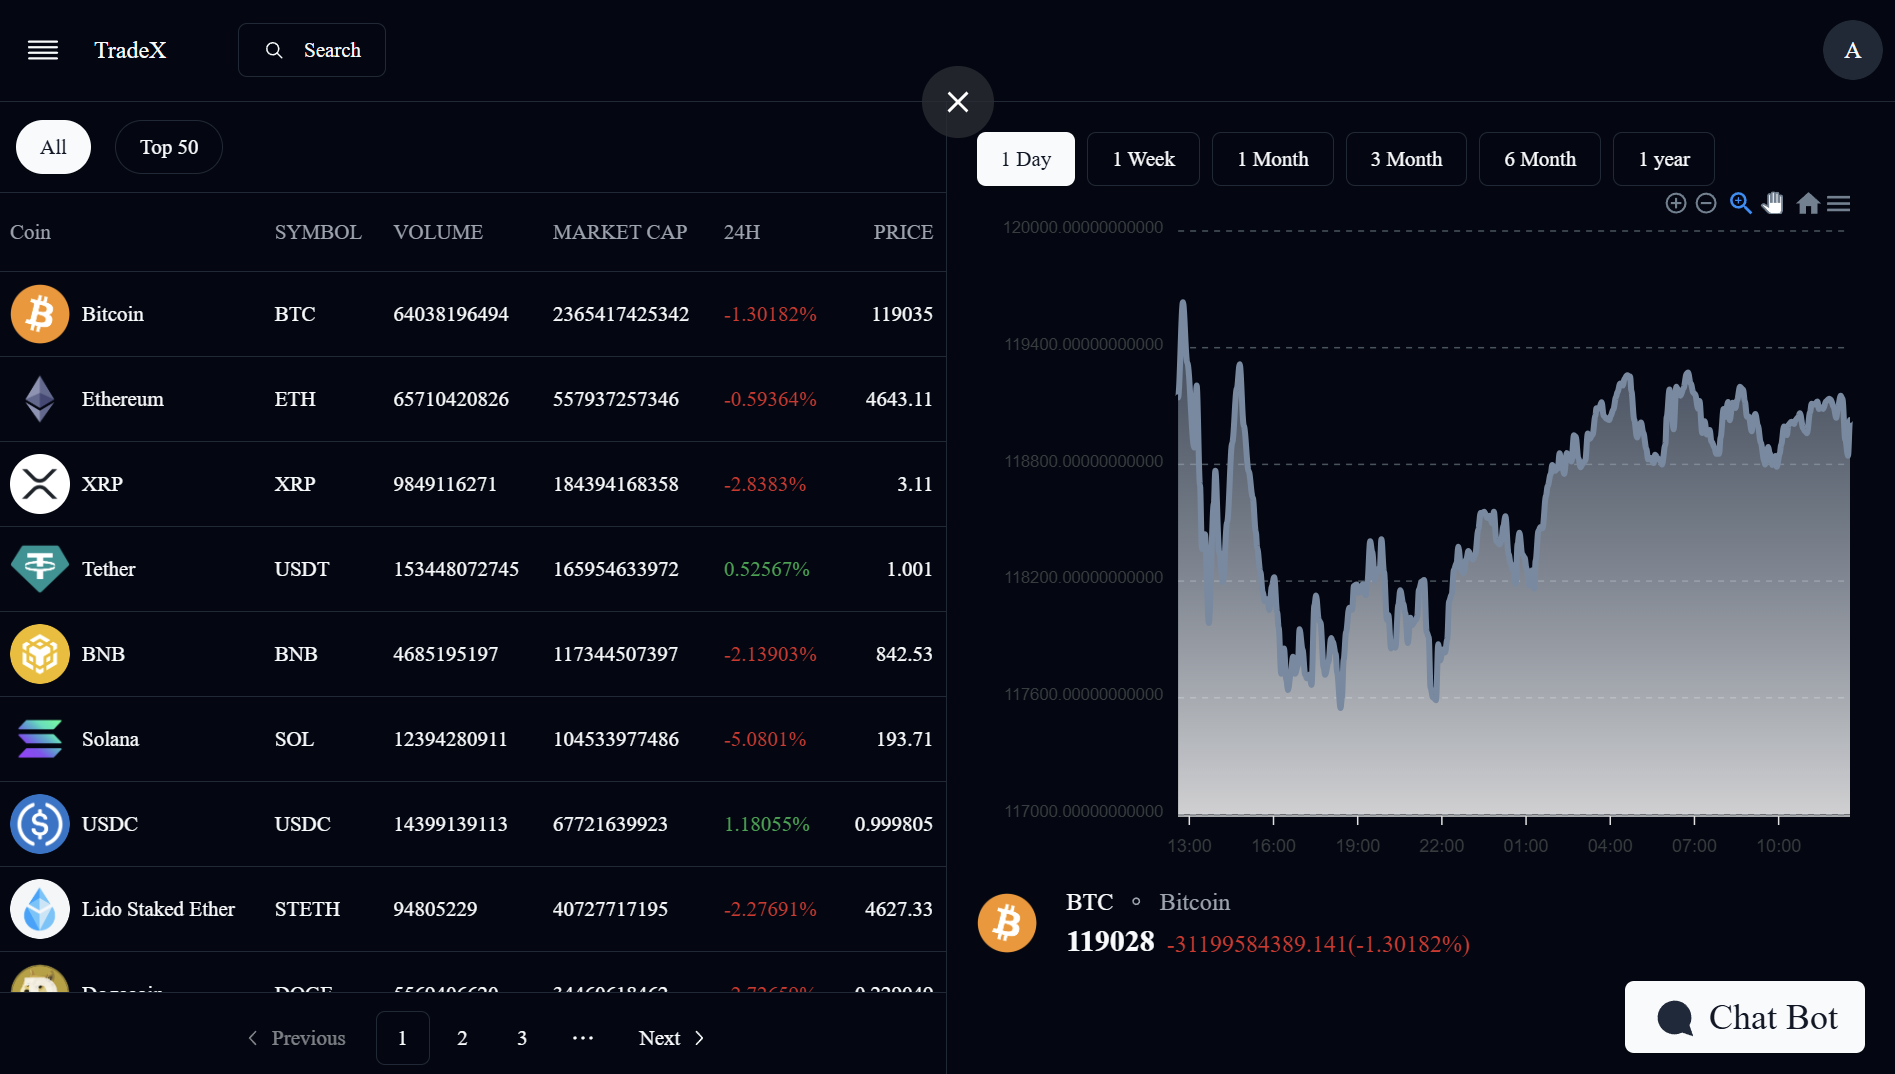Select pagination page 3

point(522,1038)
